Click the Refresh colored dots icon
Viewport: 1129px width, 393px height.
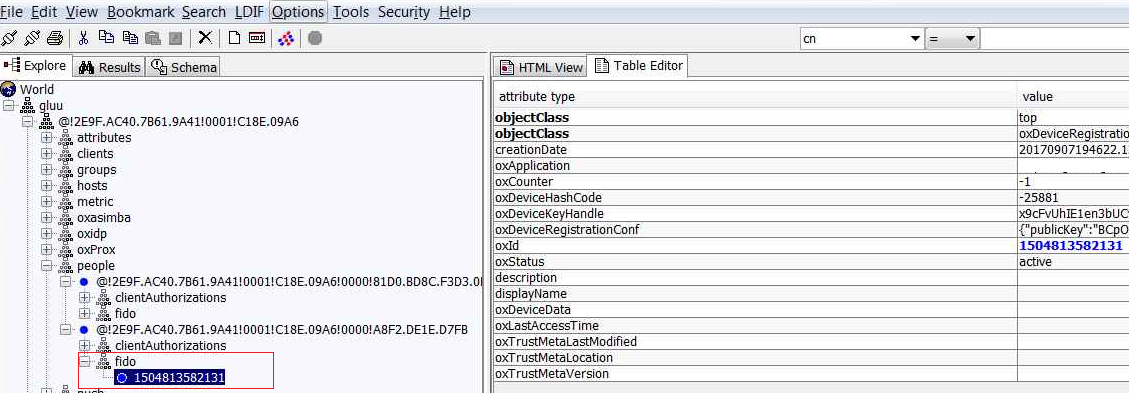[x=286, y=37]
